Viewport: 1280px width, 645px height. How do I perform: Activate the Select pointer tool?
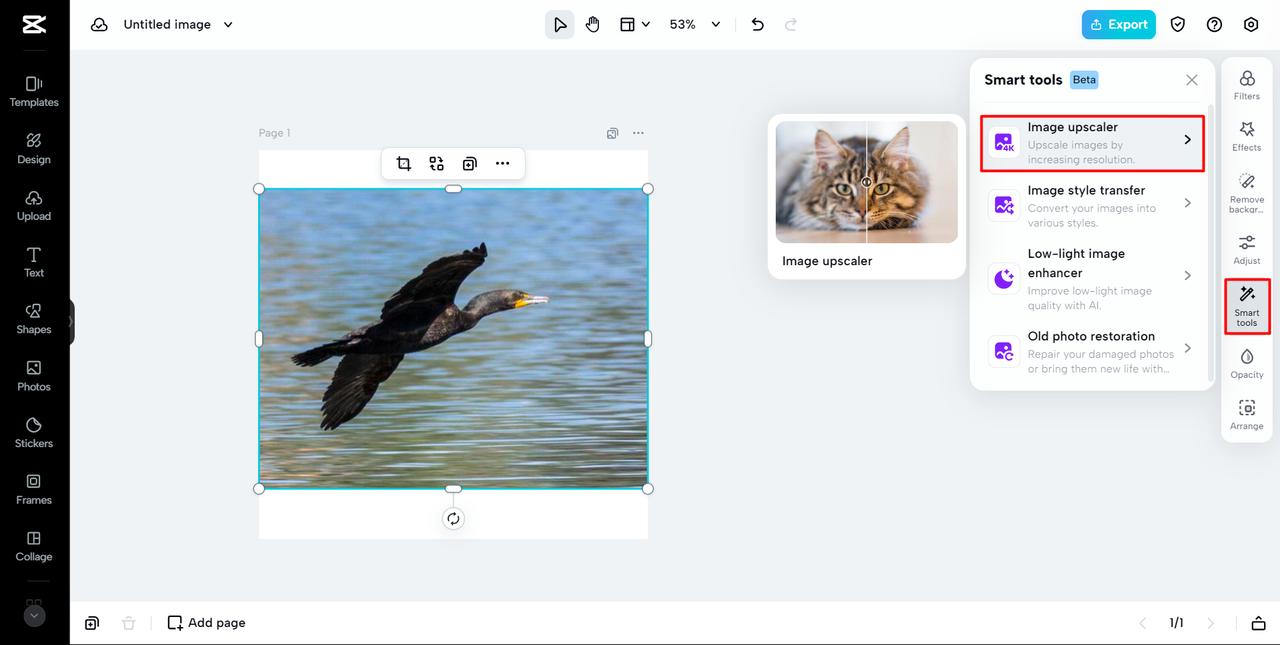point(560,24)
